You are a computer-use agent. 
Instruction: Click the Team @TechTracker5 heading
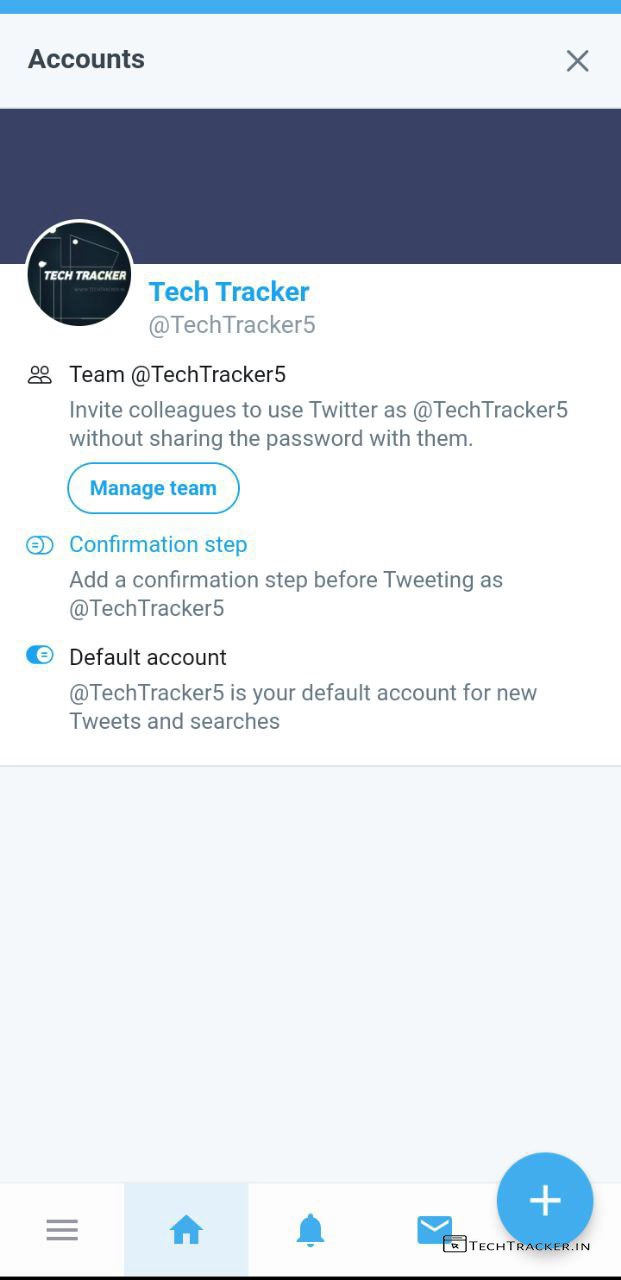click(177, 375)
